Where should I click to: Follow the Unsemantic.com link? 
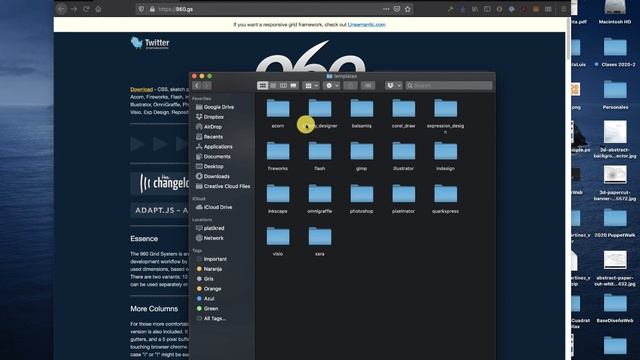coord(367,24)
